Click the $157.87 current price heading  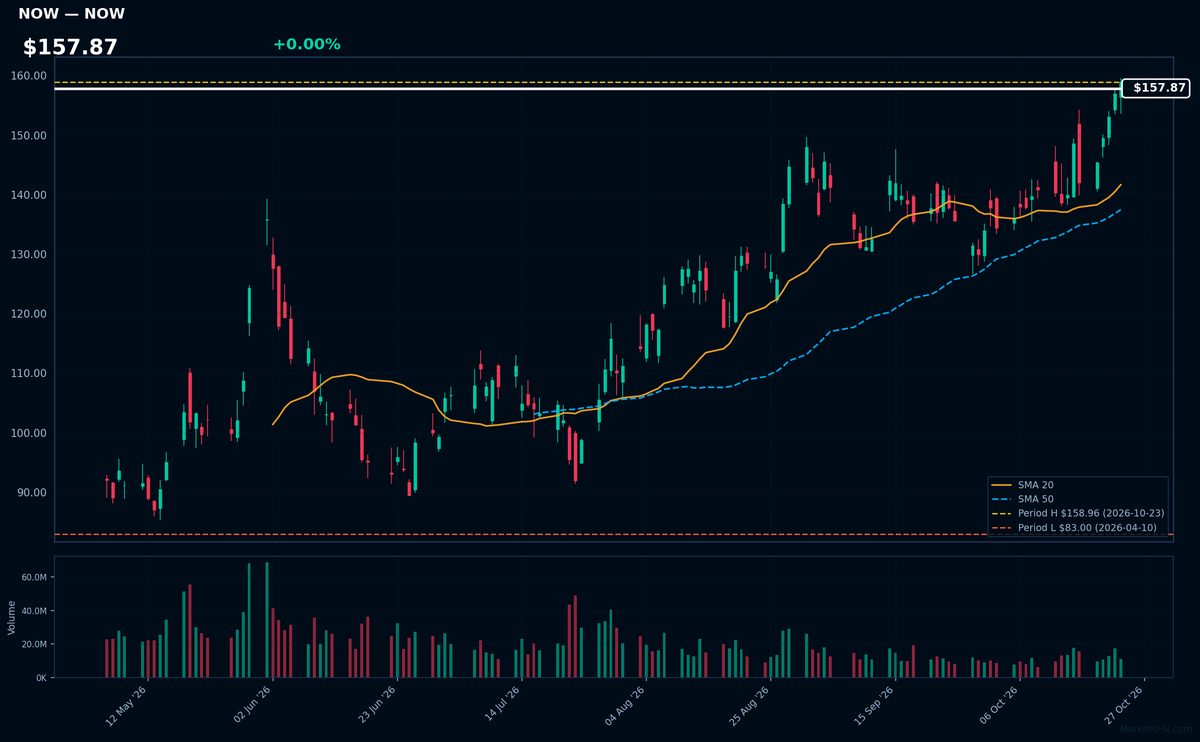pyautogui.click(x=70, y=47)
